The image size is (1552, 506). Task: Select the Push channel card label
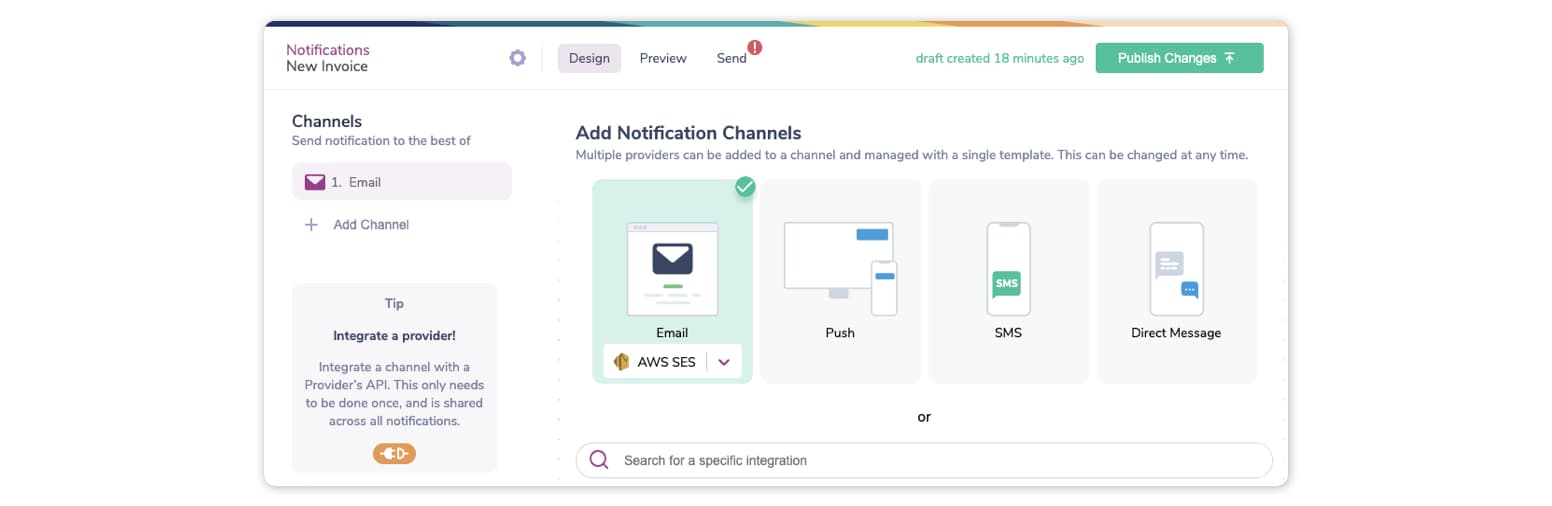(840, 333)
